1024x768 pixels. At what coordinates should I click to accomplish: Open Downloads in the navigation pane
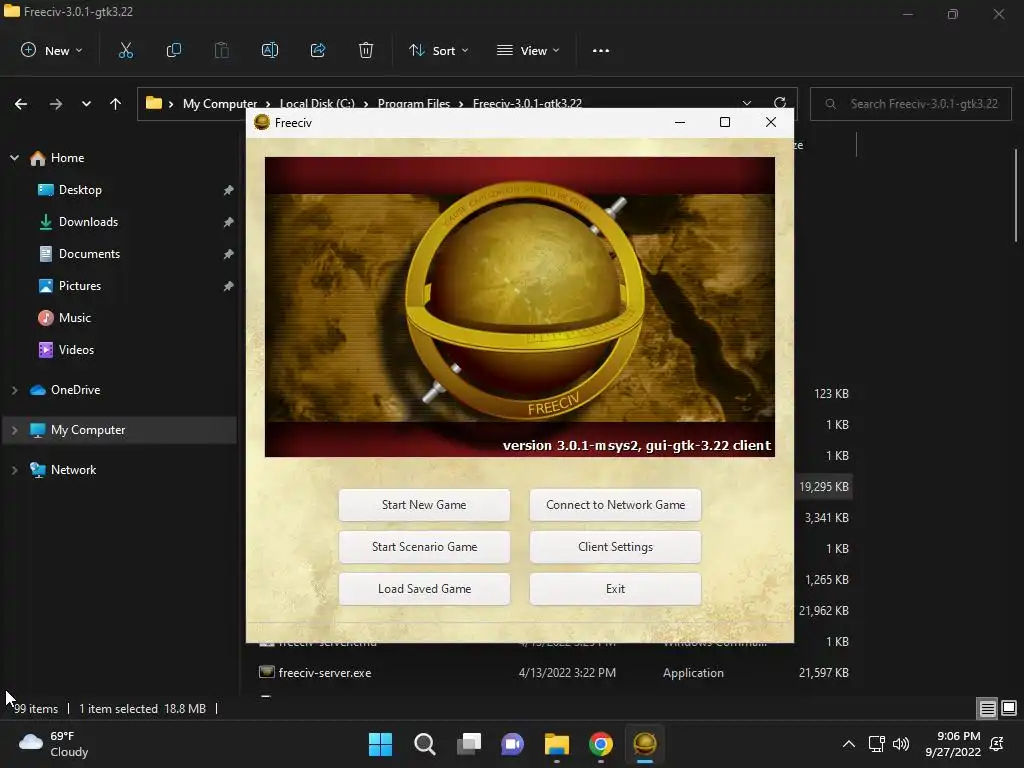click(88, 222)
